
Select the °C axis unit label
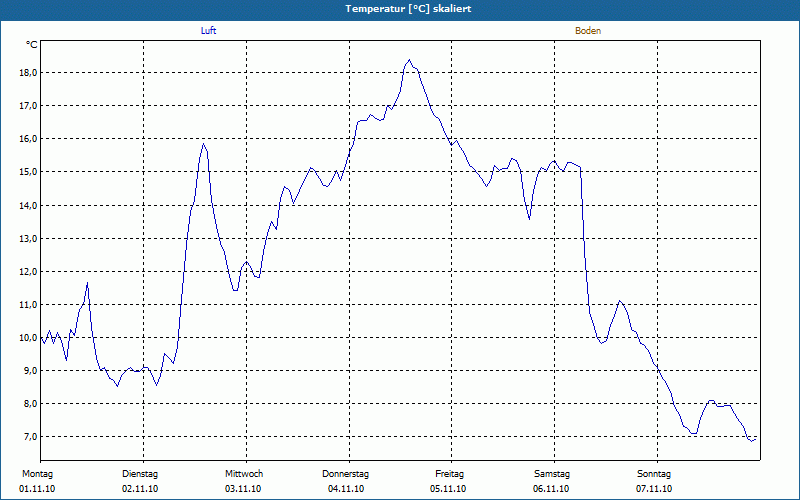(x=32, y=45)
